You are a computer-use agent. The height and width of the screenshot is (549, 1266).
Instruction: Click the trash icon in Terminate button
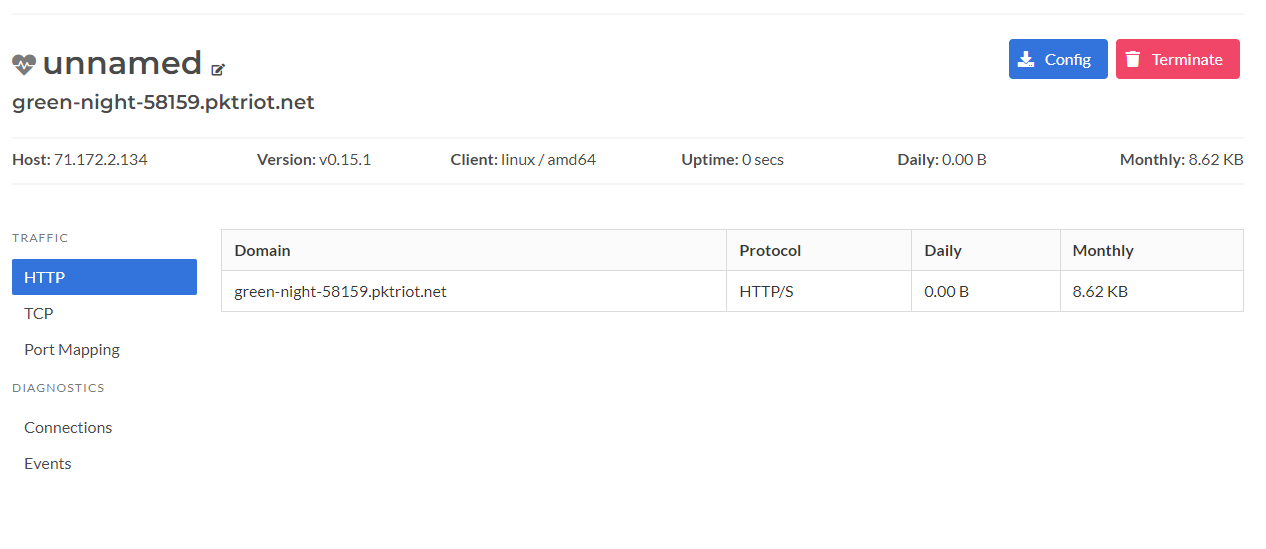[1133, 59]
